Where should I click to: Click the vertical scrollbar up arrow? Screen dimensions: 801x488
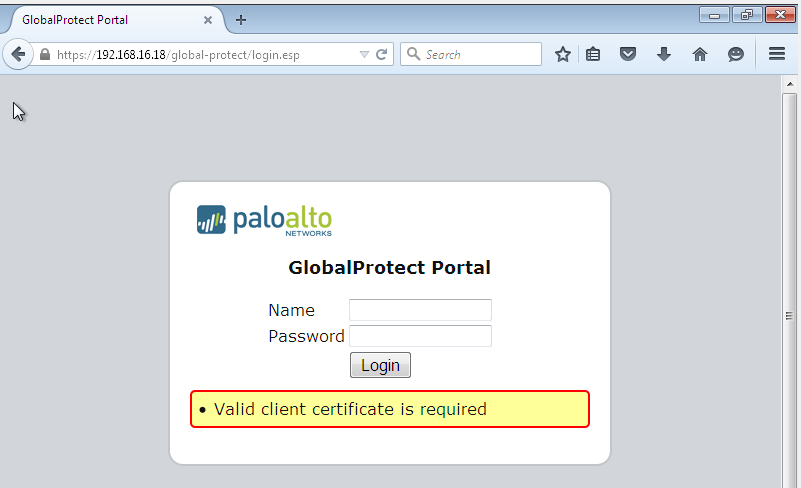pos(788,85)
